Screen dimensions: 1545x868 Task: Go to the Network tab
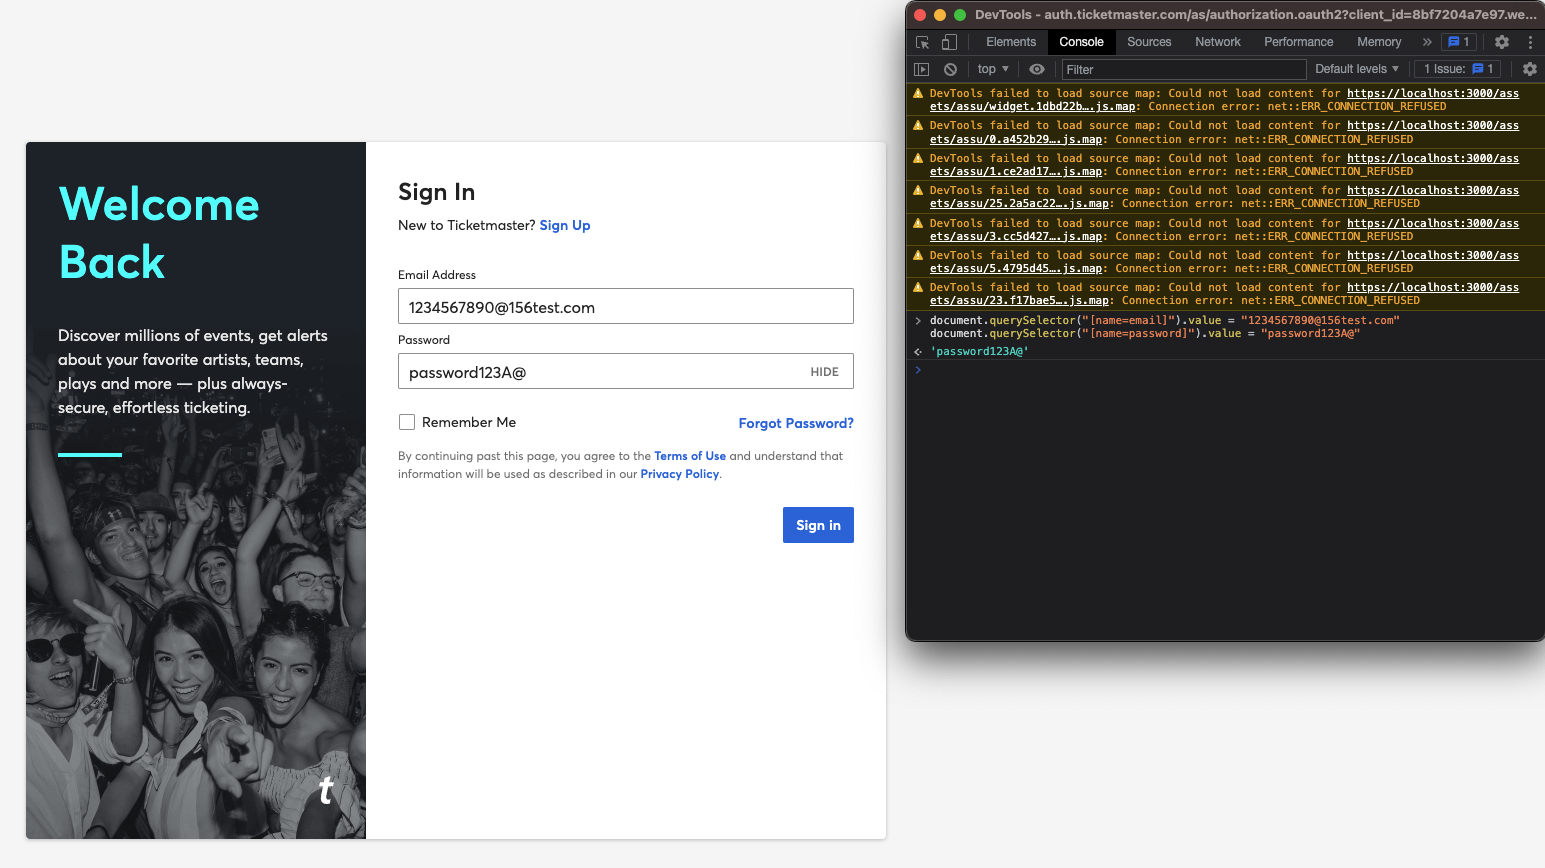[1218, 42]
